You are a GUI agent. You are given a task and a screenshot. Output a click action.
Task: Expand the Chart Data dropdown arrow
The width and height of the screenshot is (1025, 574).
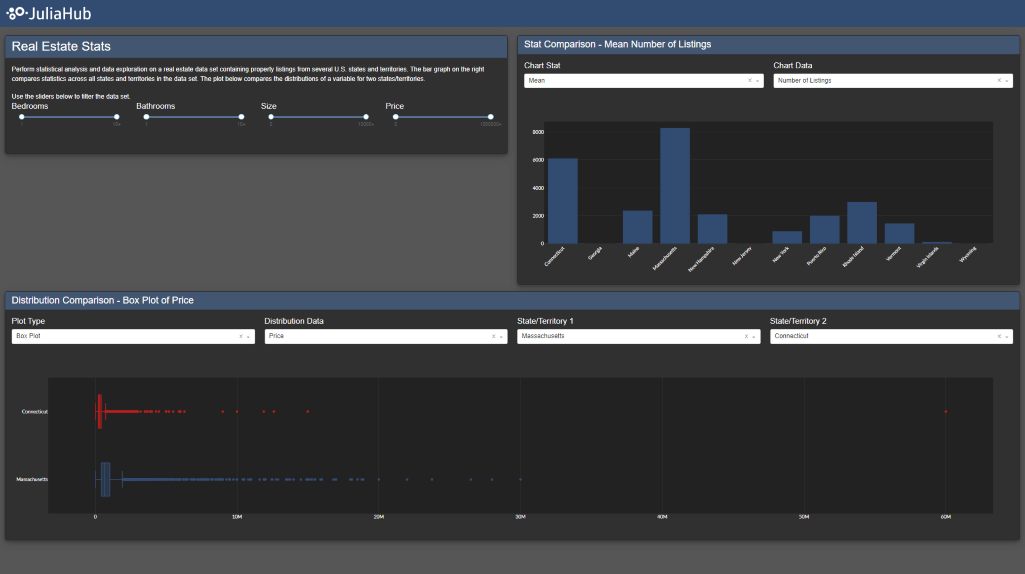pos(1007,81)
